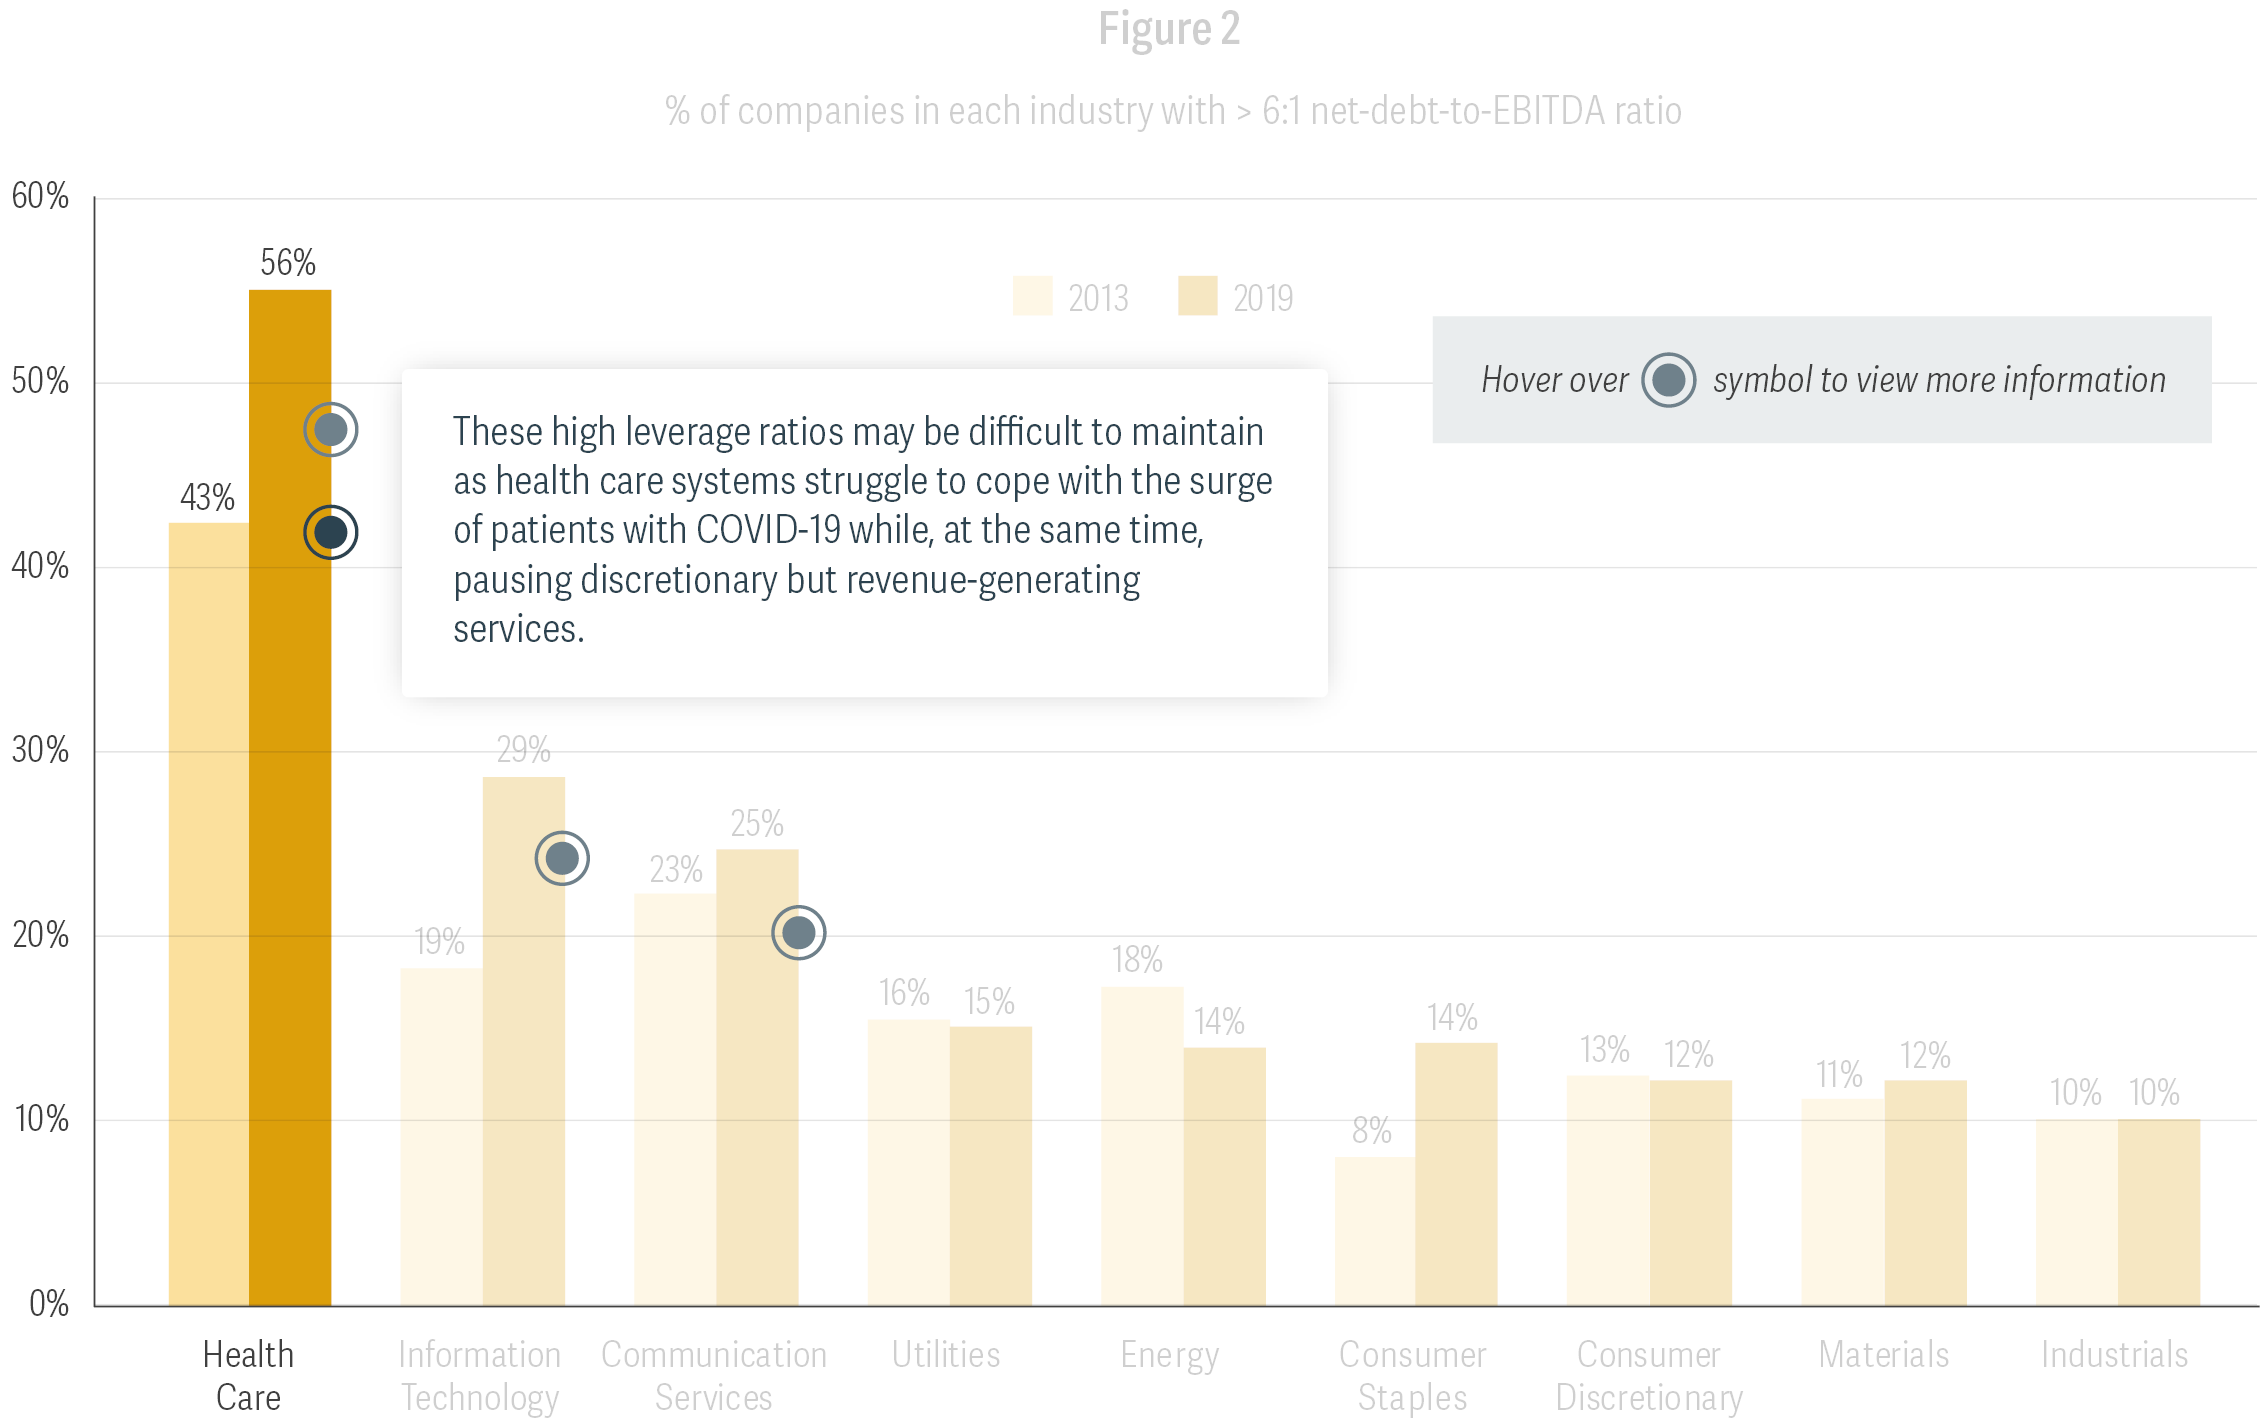Click the Utilities axis label

946,1355
